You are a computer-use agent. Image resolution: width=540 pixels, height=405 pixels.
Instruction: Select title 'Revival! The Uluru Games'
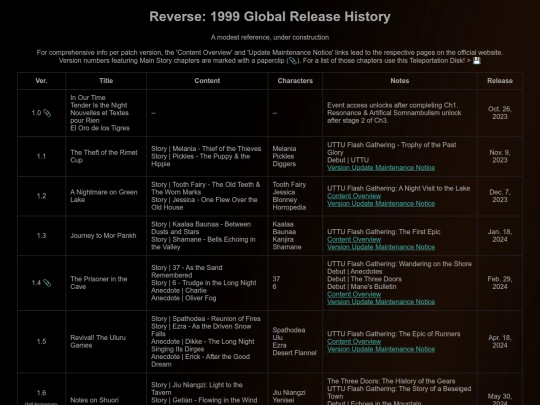pos(98,341)
